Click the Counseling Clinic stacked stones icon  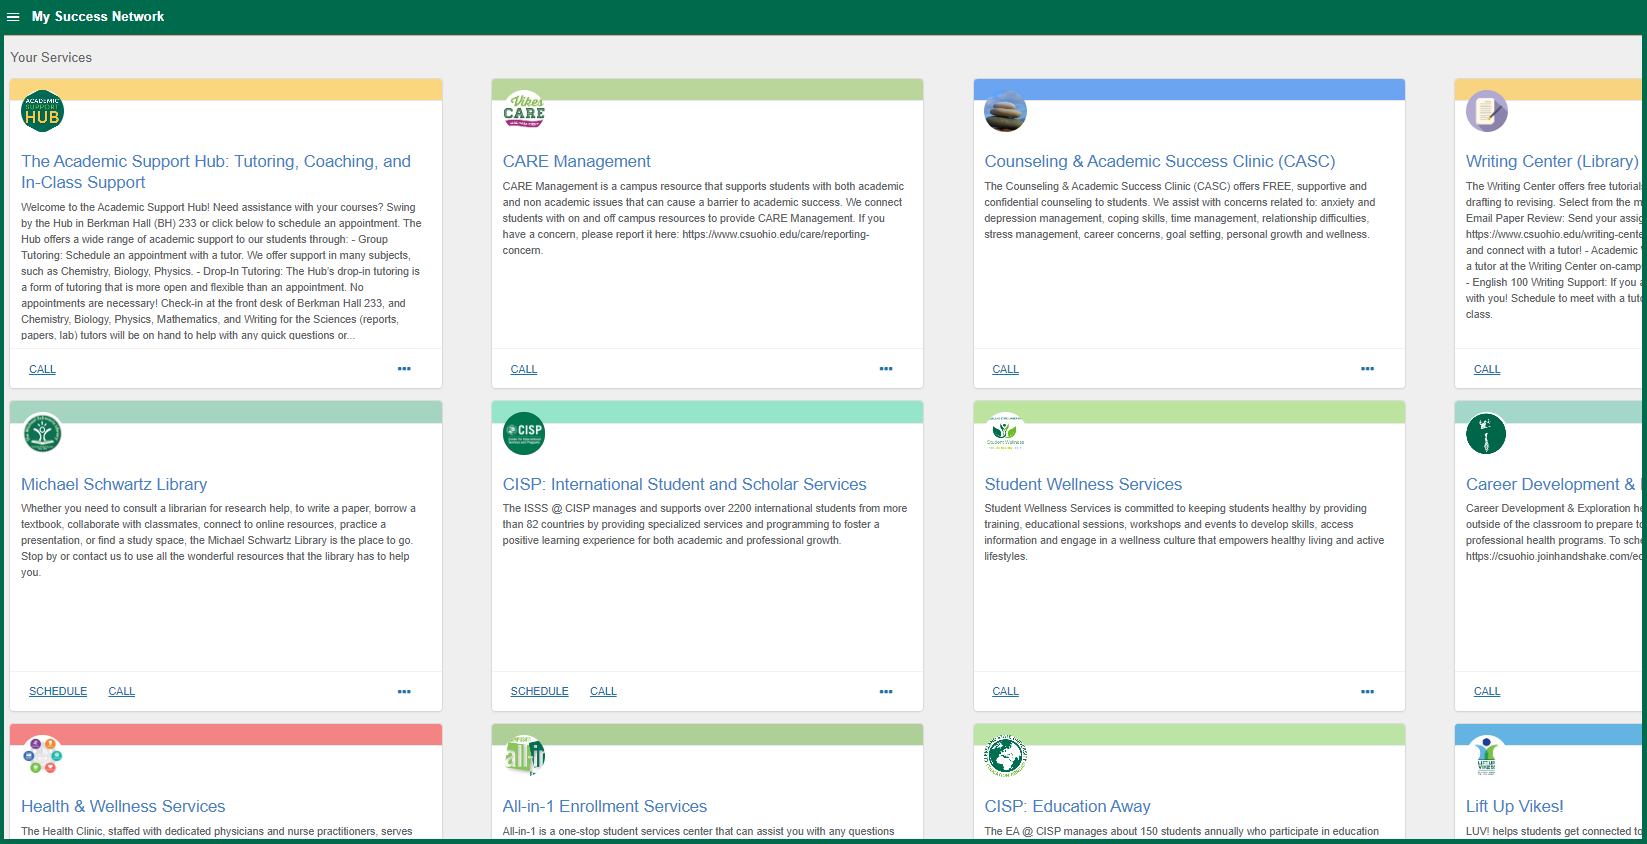click(x=1005, y=111)
